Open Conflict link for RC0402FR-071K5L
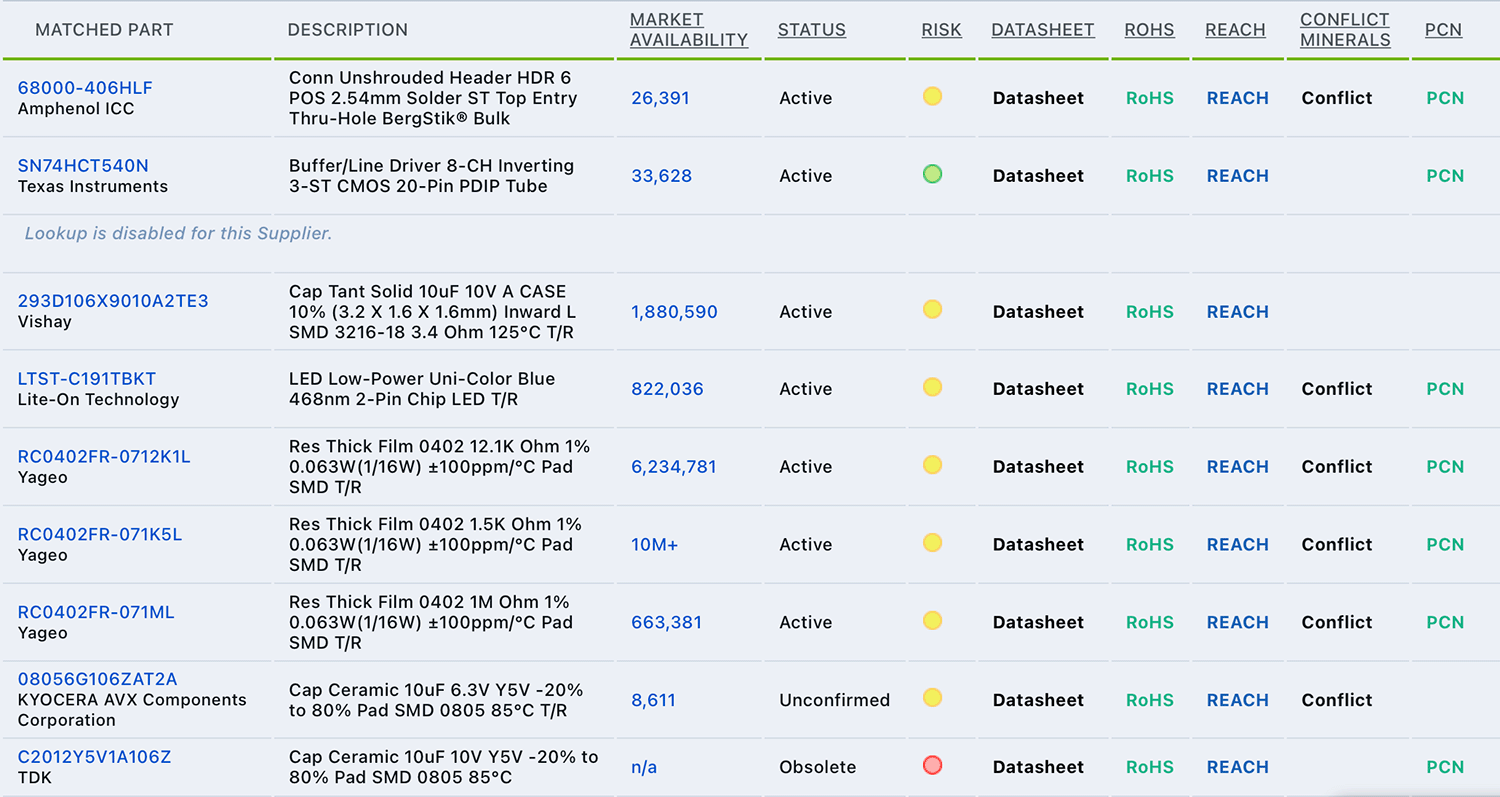 click(x=1337, y=545)
